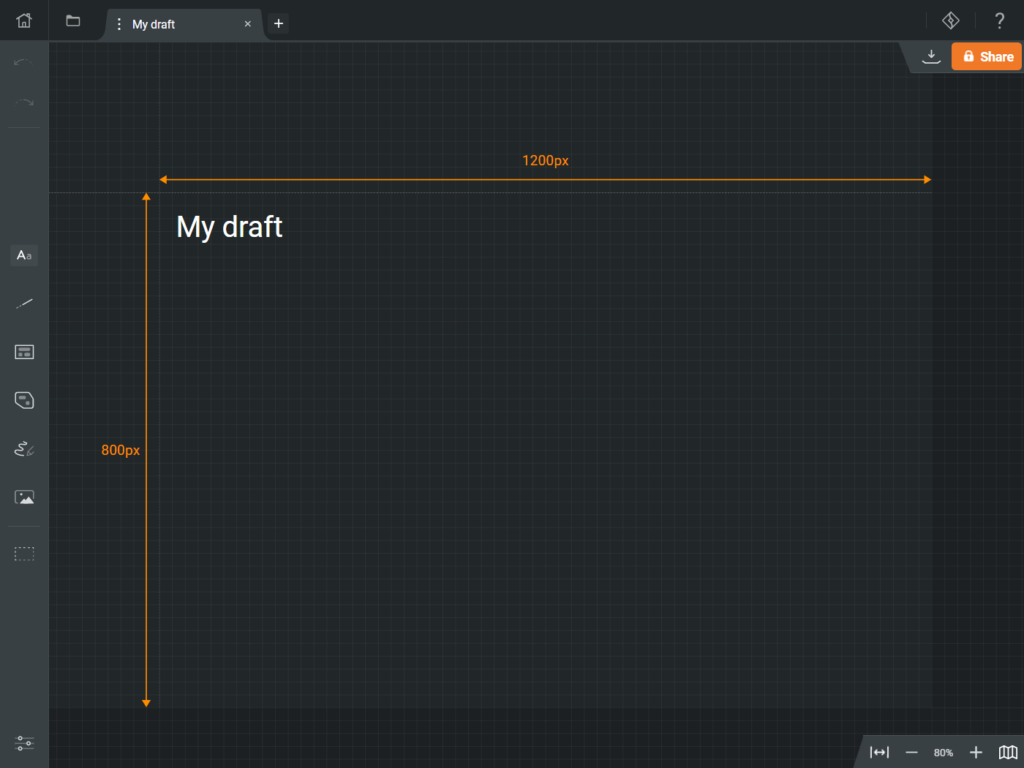The width and height of the screenshot is (1024, 768).
Task: Select the card layout tool
Action: click(24, 352)
